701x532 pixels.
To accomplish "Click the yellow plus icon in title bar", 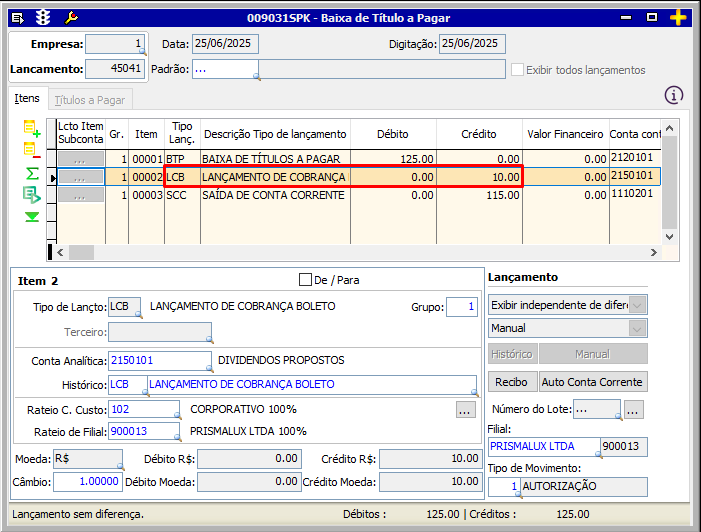I will pyautogui.click(x=679, y=18).
